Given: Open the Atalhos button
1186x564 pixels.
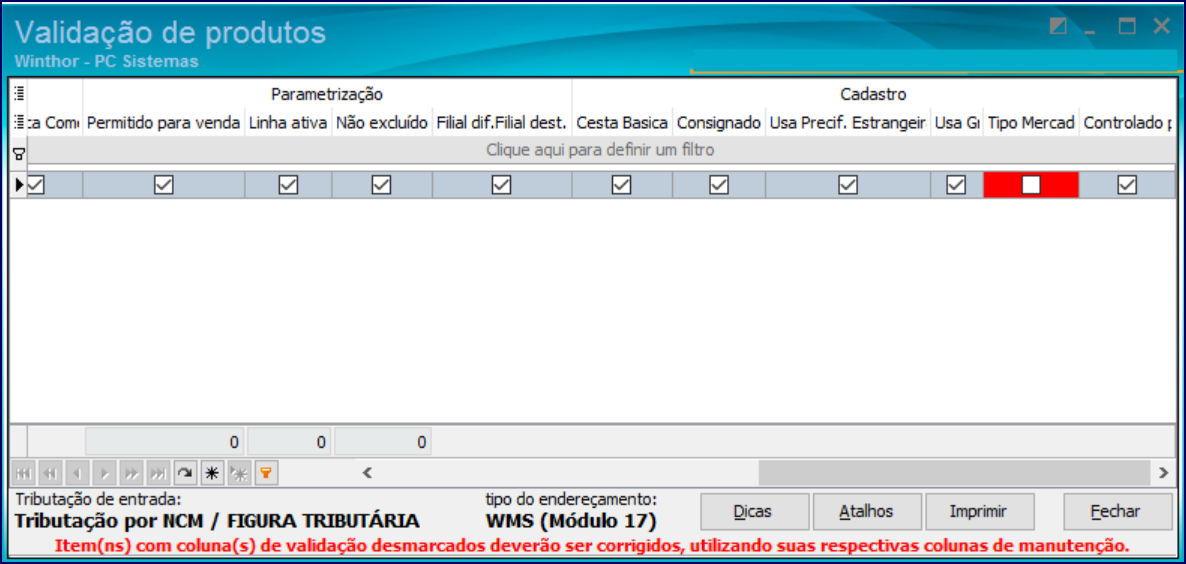Looking at the screenshot, I should click(x=867, y=512).
